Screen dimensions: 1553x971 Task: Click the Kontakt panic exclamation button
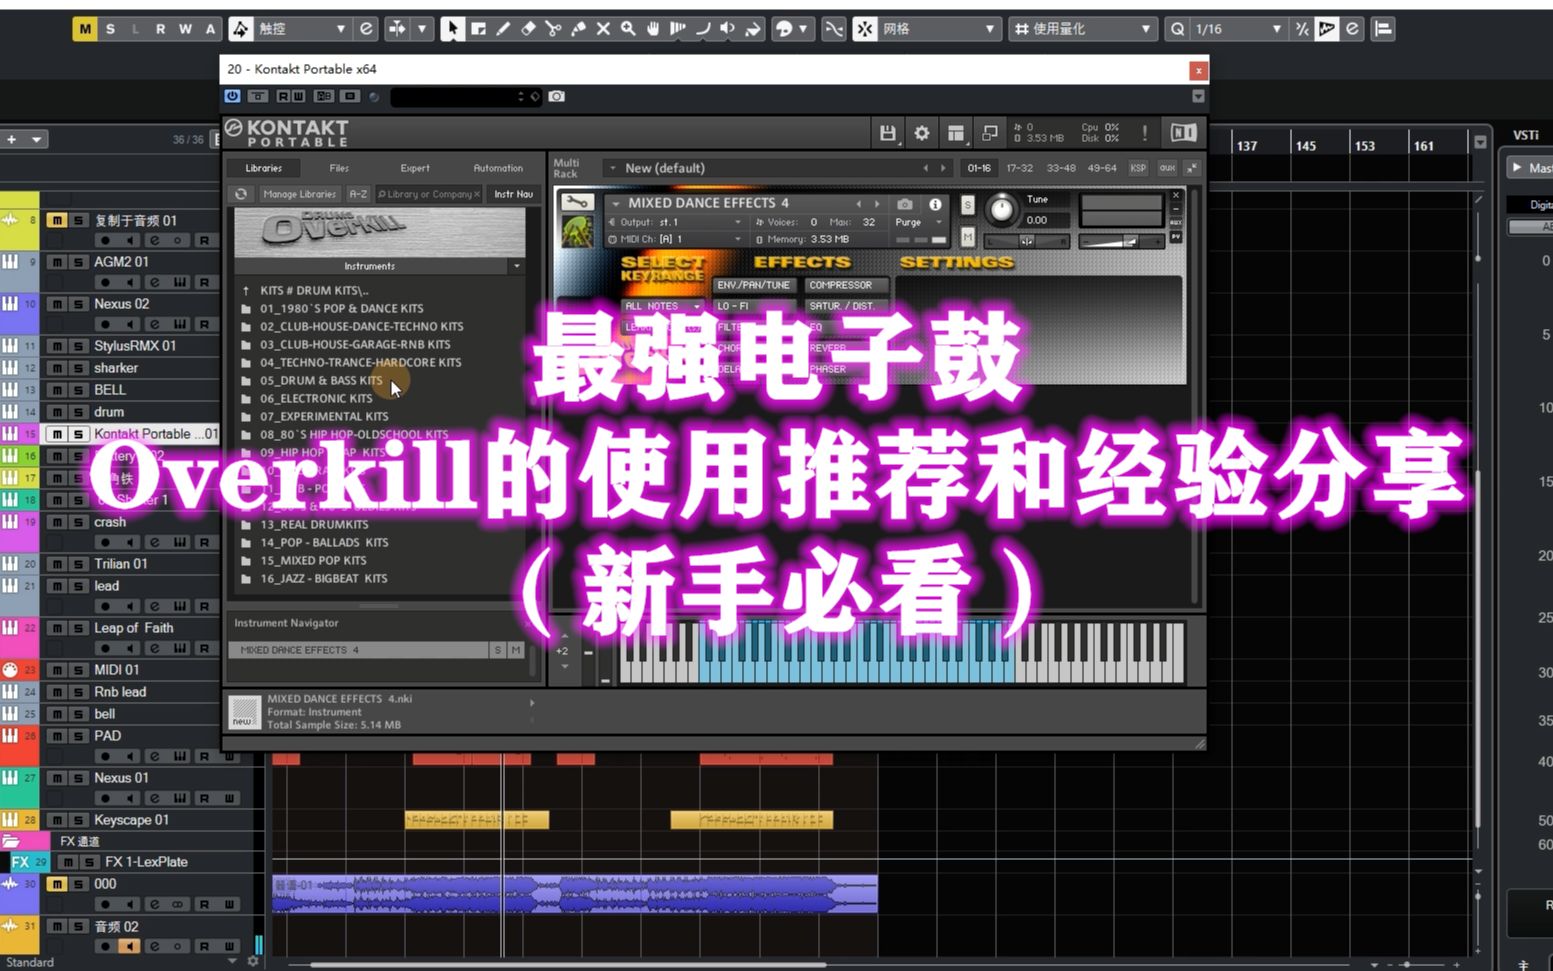1145,133
